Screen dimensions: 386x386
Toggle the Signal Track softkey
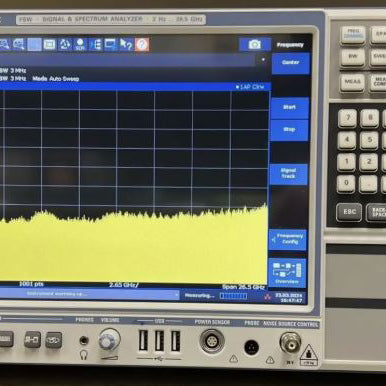pos(288,174)
